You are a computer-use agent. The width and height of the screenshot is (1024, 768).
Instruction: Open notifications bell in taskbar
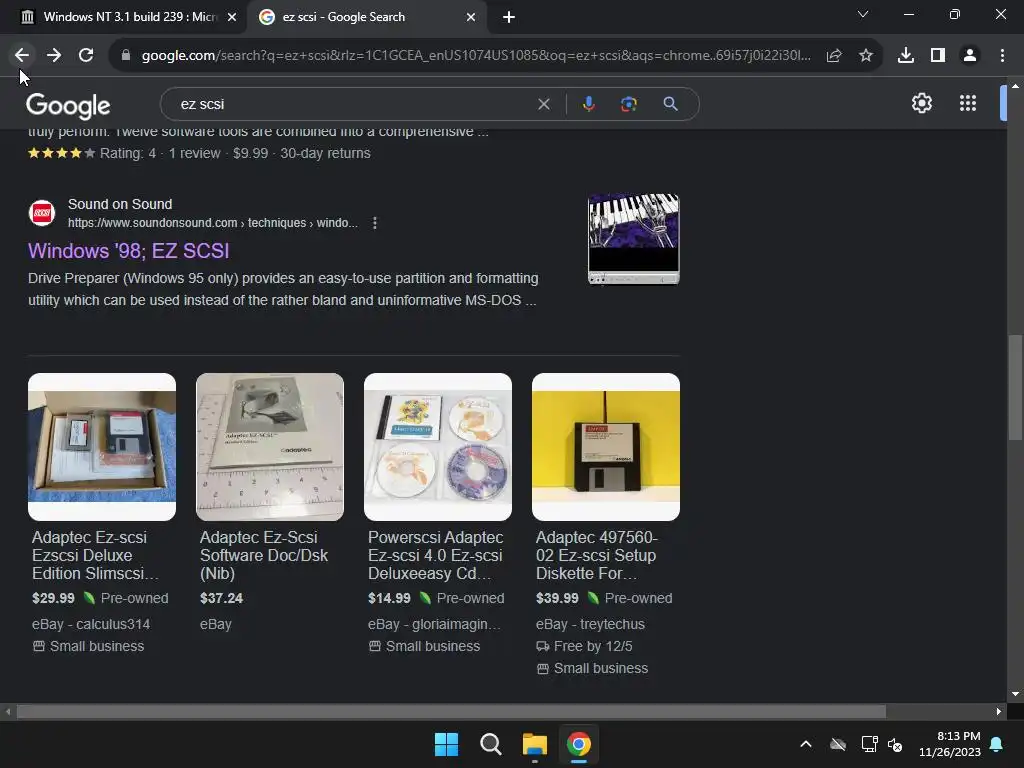[997, 744]
